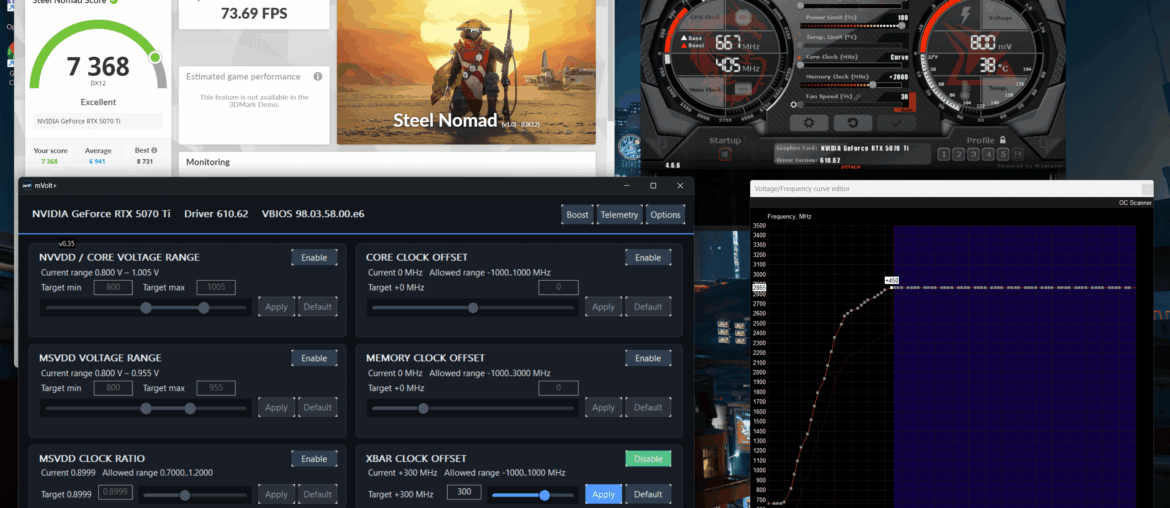This screenshot has height=508, width=1170.
Task: Apply Afterburner settings with the checkmark button
Action: tap(897, 122)
